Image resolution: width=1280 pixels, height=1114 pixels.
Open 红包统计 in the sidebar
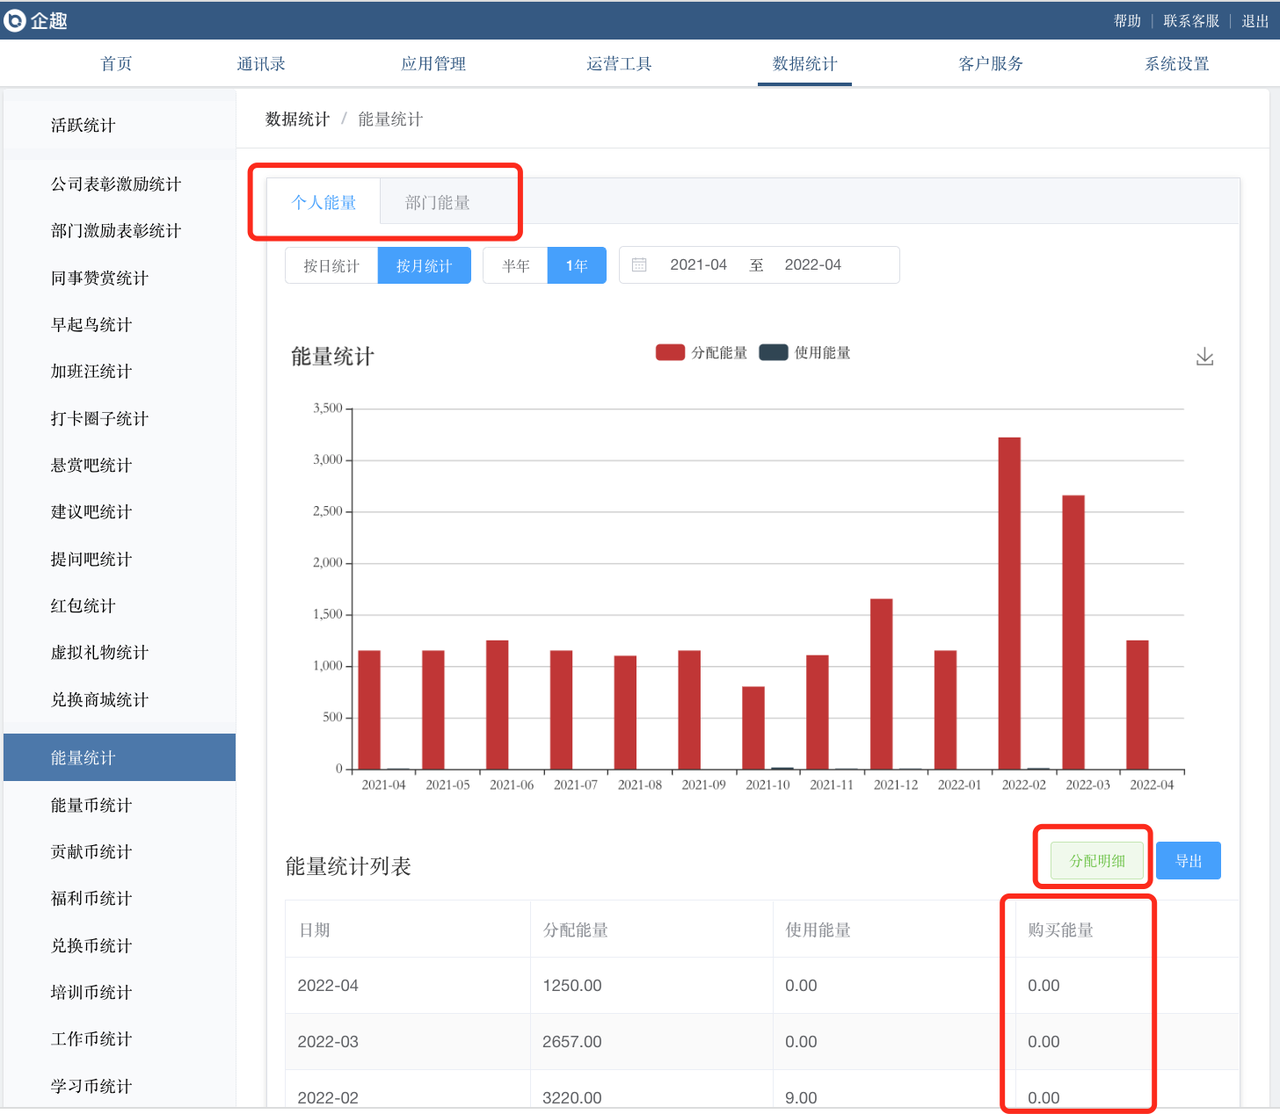click(x=83, y=606)
